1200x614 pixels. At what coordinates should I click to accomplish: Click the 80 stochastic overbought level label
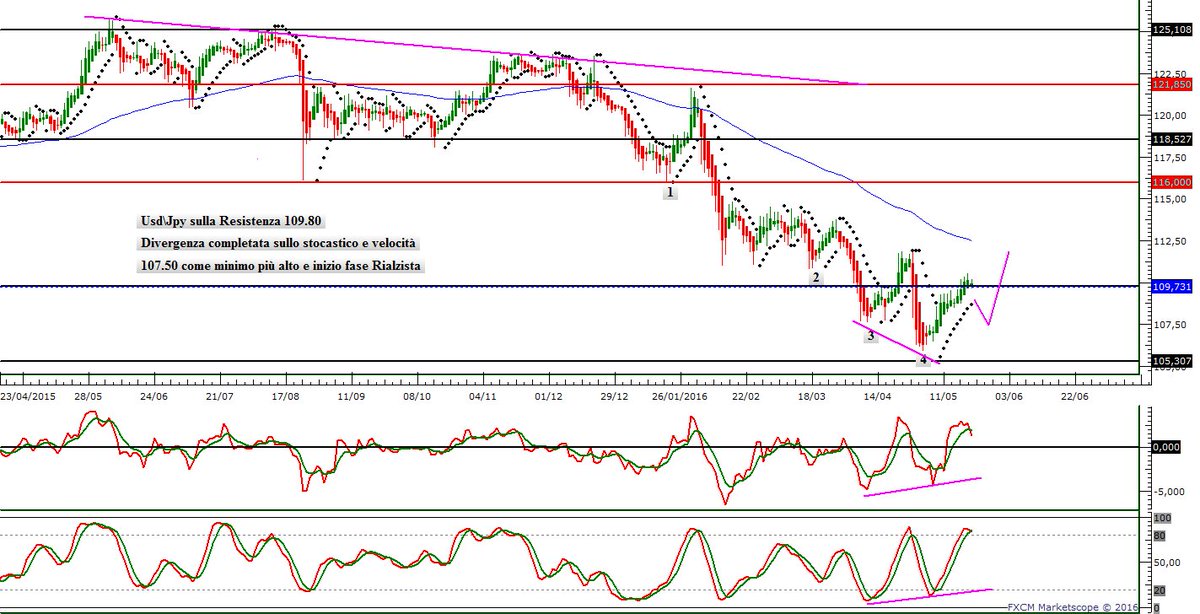[1160, 536]
